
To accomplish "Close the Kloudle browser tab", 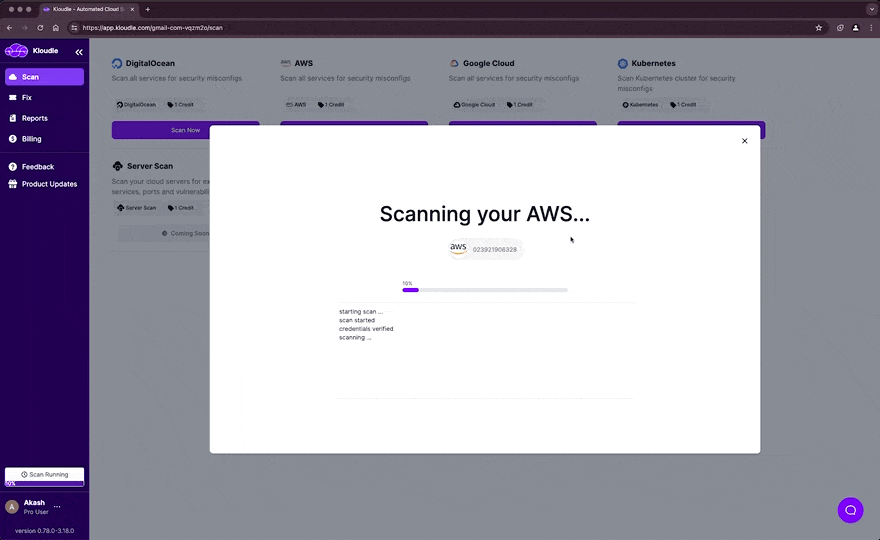I will pyautogui.click(x=132, y=9).
